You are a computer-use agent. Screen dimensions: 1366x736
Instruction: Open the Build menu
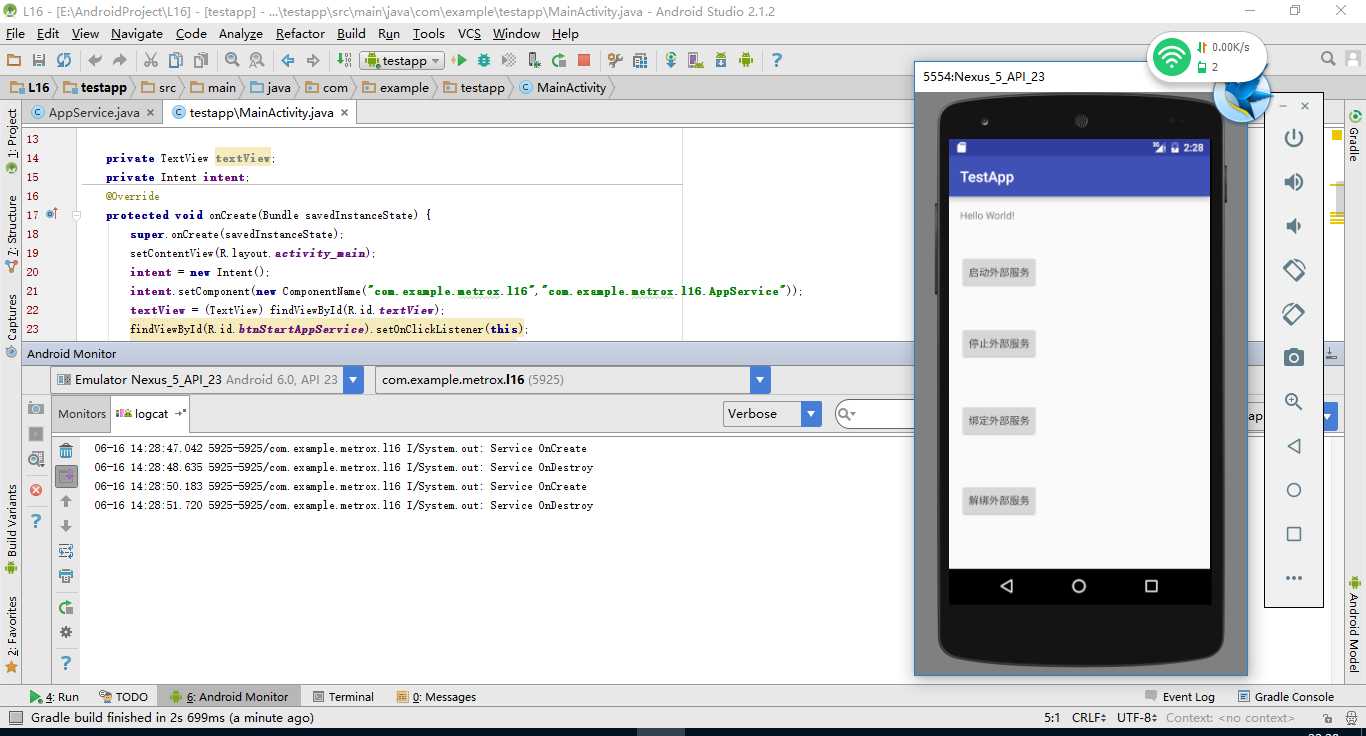click(351, 33)
